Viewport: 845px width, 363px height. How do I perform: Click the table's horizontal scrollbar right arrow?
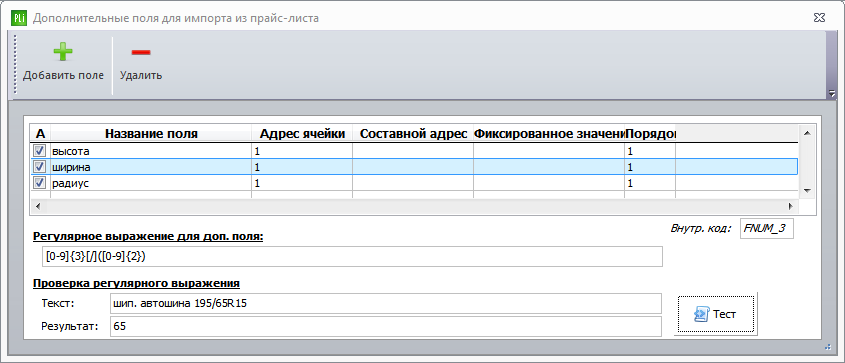791,206
